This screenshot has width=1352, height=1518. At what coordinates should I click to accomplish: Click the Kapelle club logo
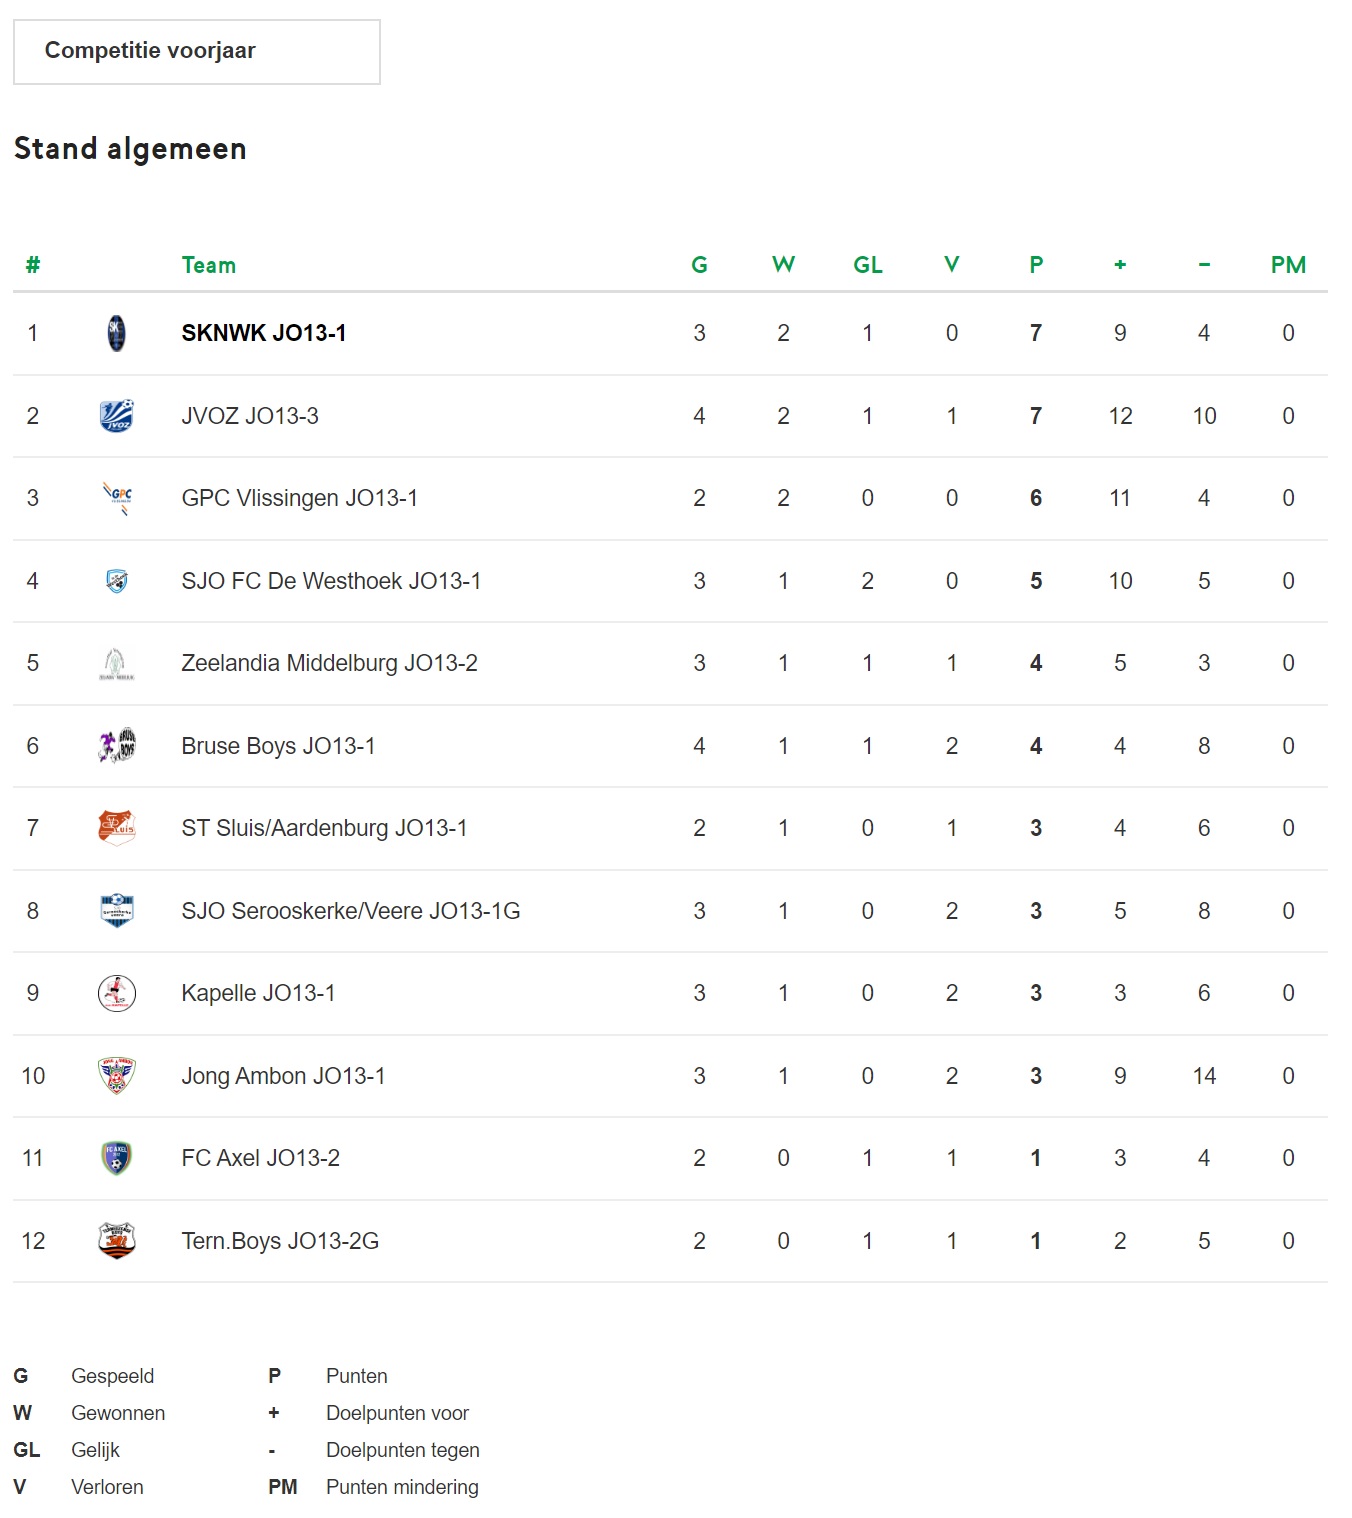(117, 993)
